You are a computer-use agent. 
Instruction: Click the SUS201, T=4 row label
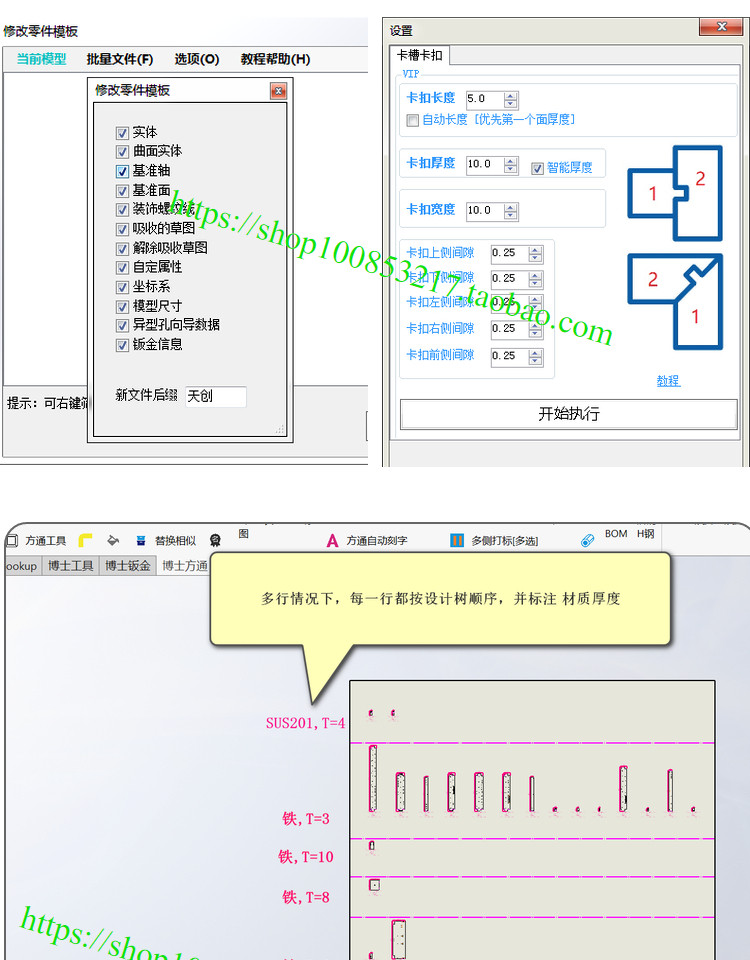click(306, 723)
